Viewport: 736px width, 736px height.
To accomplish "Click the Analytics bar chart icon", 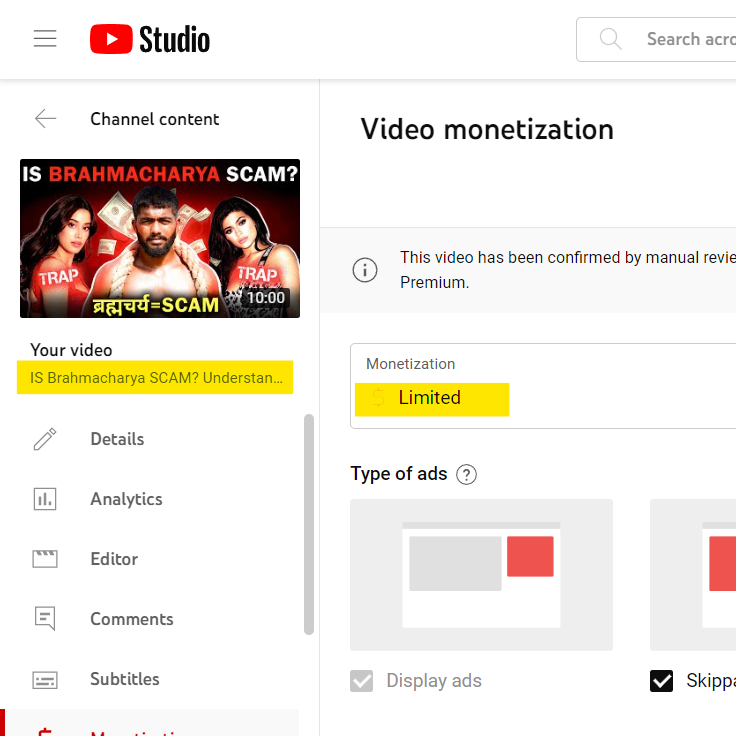I will 45,499.
